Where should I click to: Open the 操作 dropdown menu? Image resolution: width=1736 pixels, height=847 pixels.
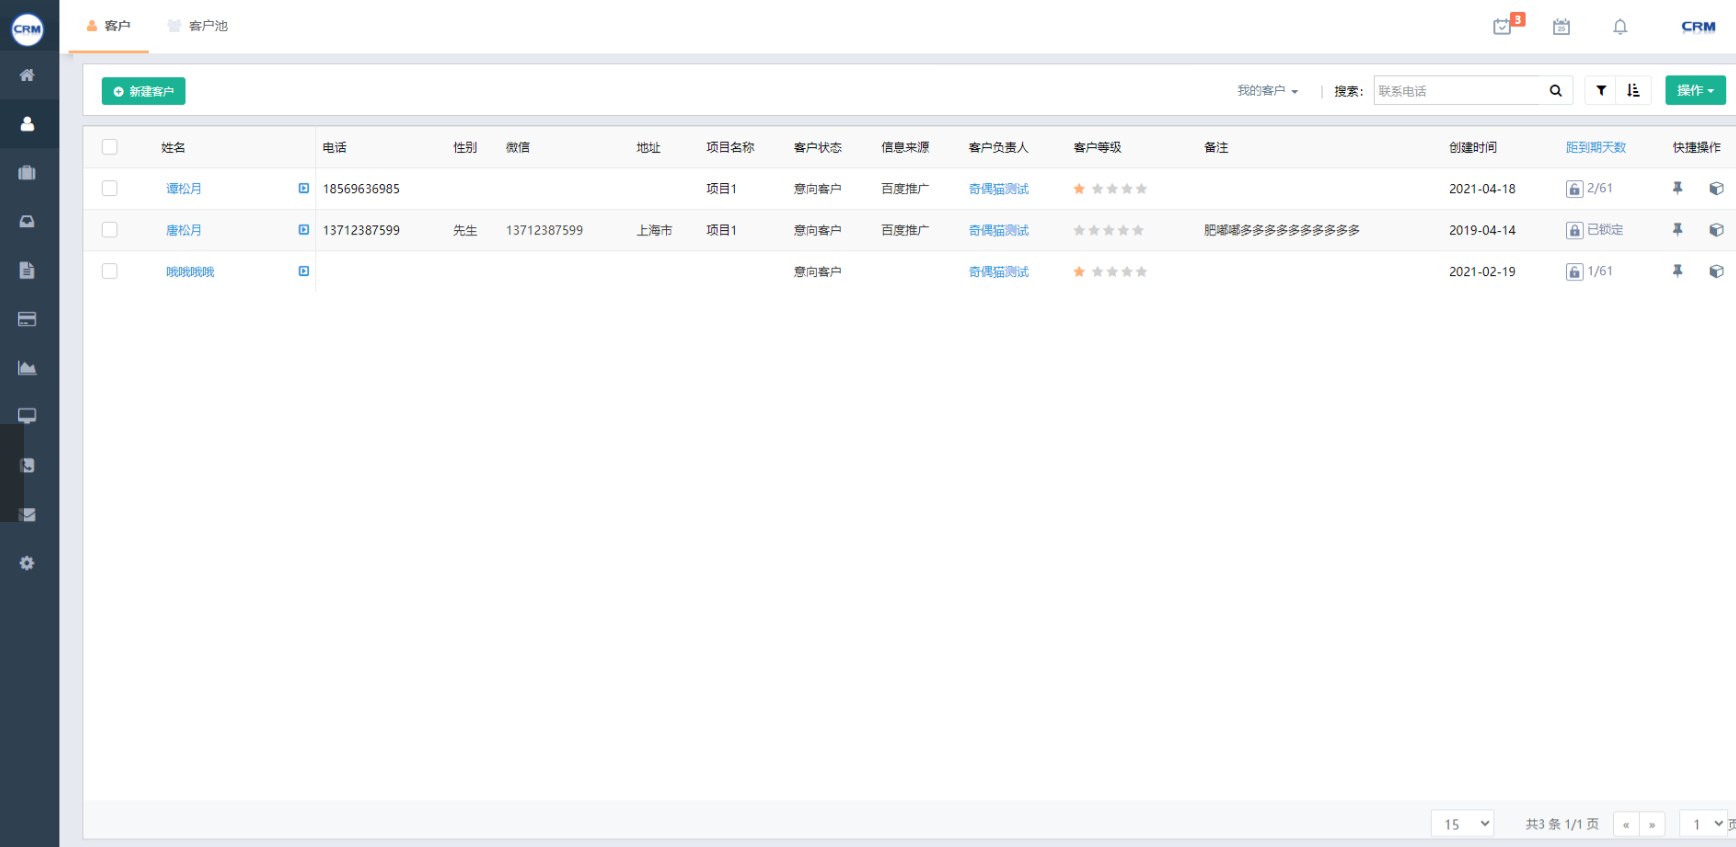pos(1695,91)
